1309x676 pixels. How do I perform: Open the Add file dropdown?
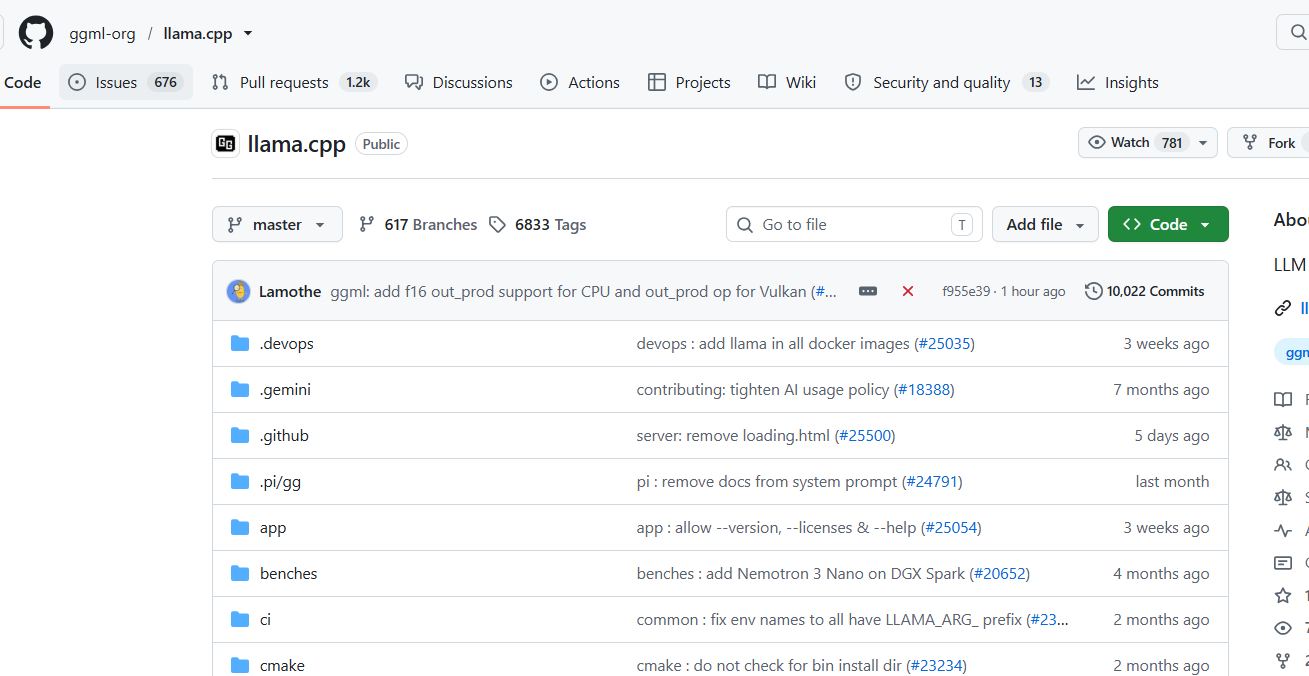point(1045,224)
